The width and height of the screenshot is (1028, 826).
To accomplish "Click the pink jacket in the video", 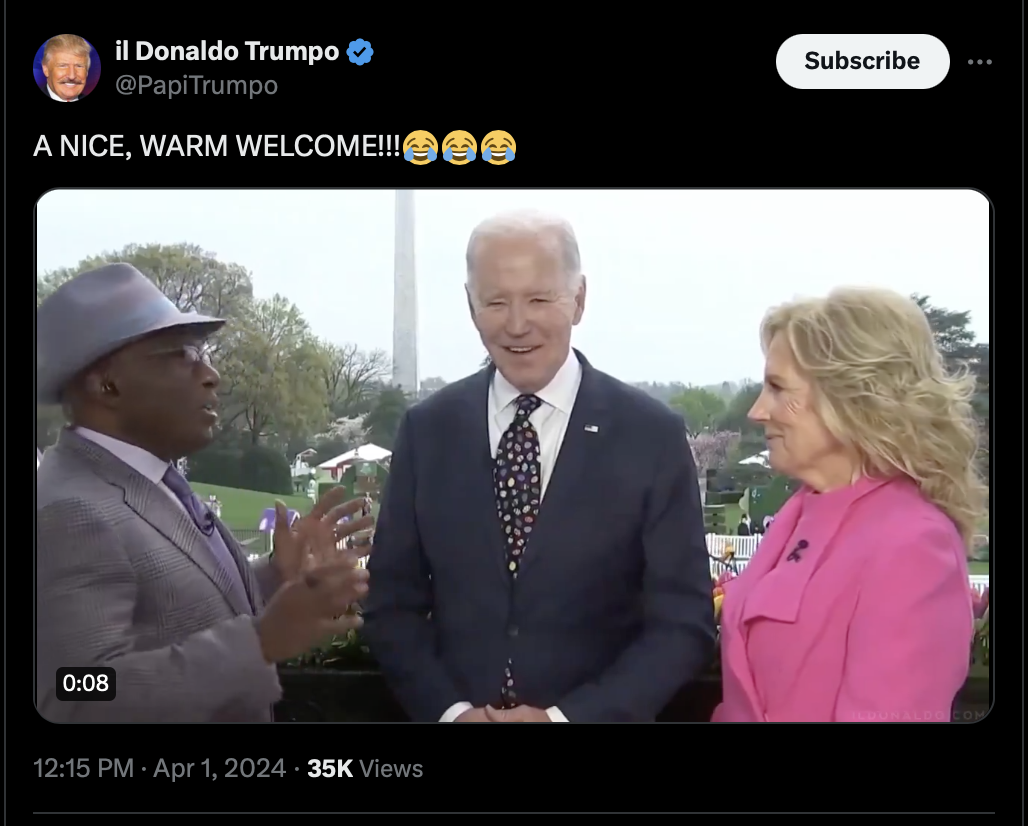I will (x=846, y=603).
